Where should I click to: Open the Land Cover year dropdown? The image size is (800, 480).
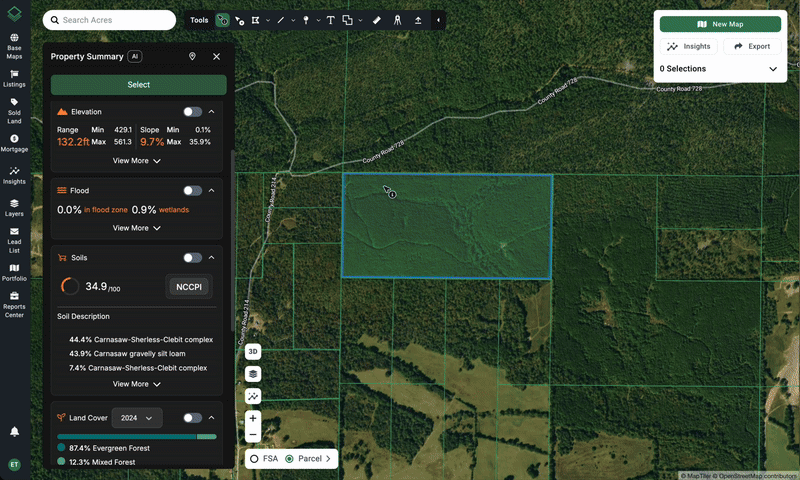[x=137, y=418]
